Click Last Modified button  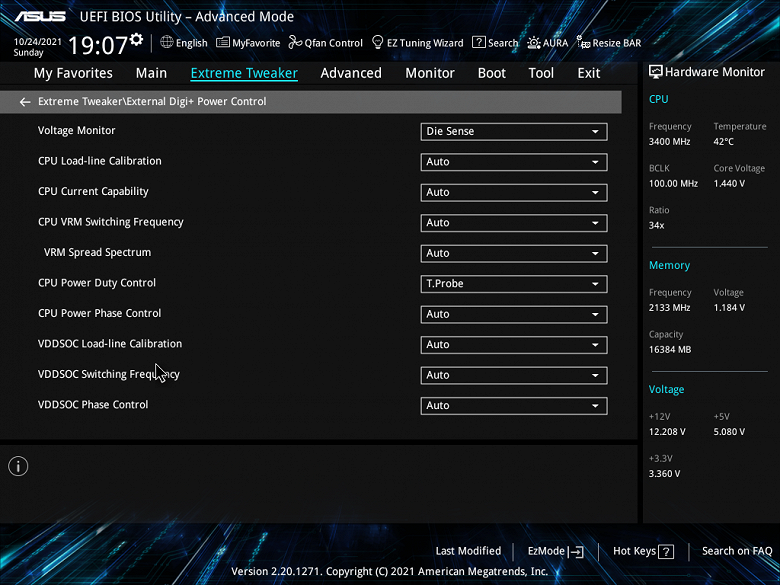click(x=468, y=551)
